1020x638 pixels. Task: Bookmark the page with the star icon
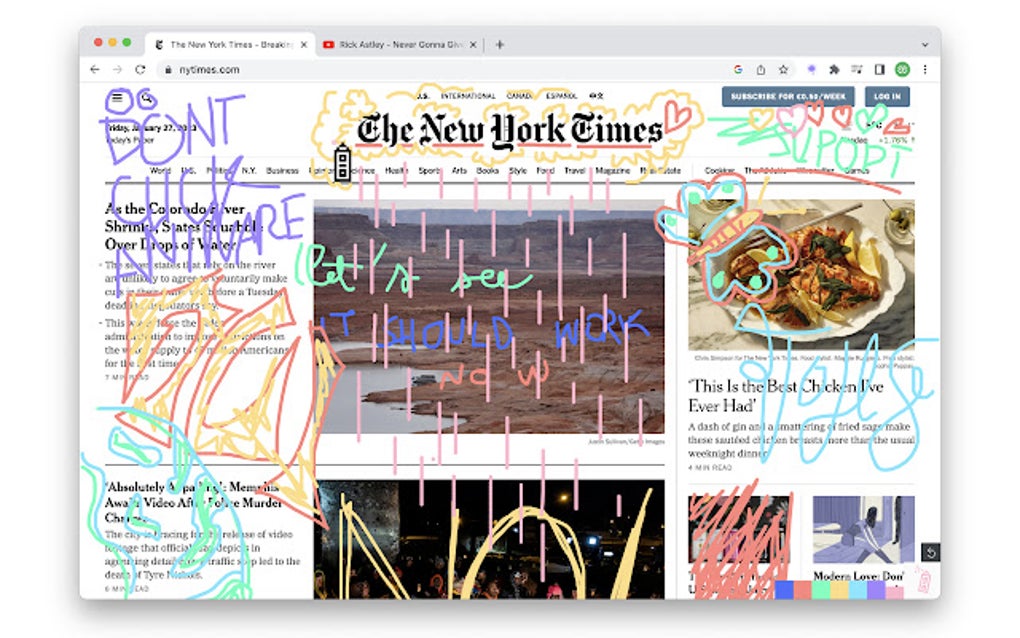pyautogui.click(x=783, y=70)
